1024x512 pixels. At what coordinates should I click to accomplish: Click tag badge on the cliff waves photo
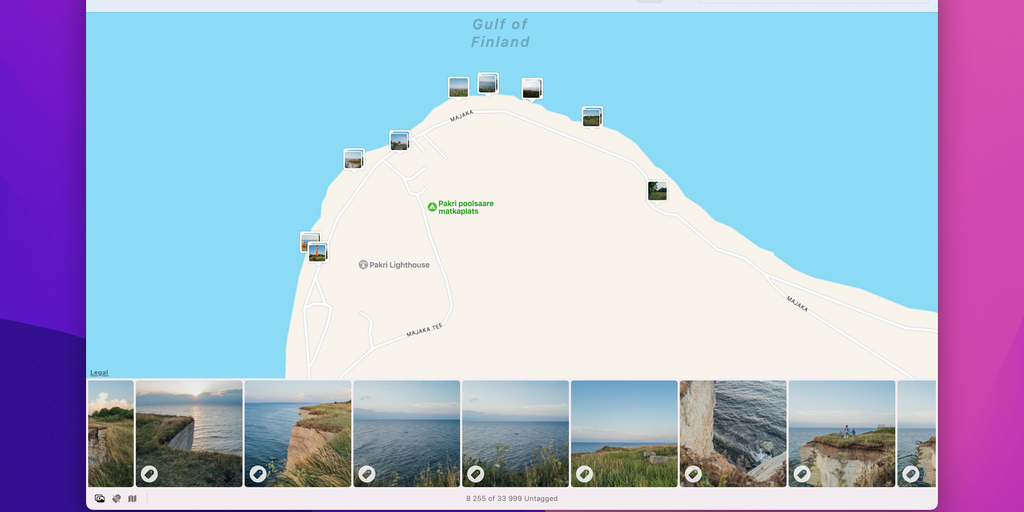coord(693,473)
